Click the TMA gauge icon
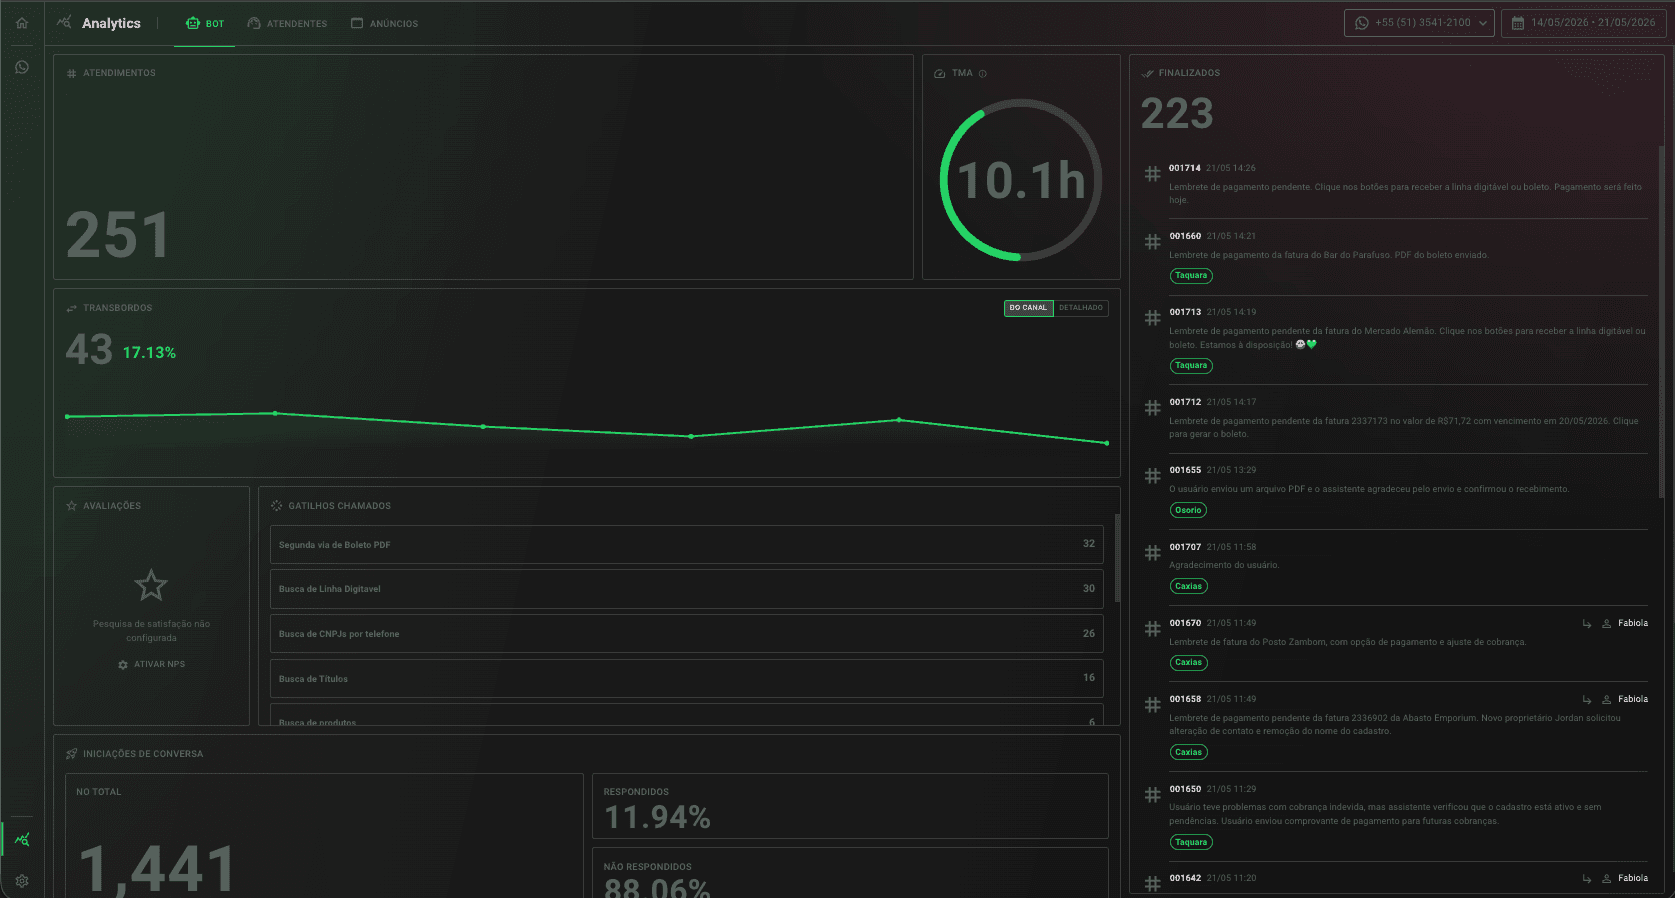The image size is (1675, 898). coord(940,74)
